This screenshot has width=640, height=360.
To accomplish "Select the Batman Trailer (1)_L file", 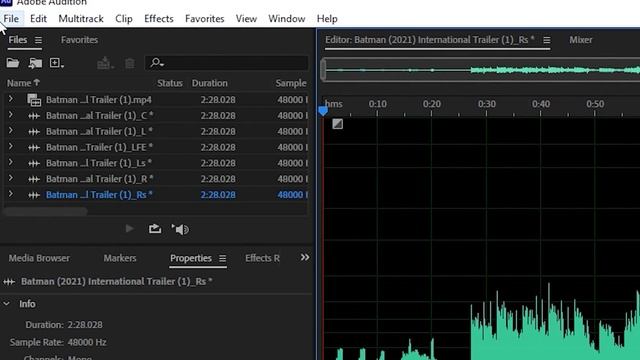I will 99,131.
